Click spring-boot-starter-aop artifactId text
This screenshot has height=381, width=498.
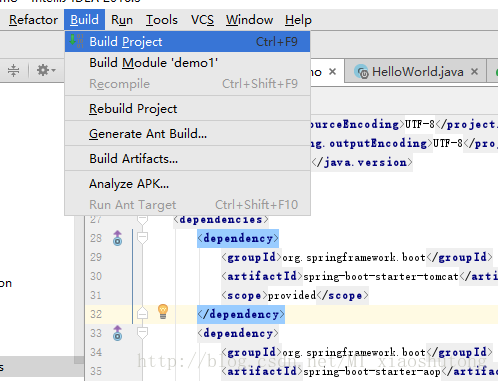point(372,371)
